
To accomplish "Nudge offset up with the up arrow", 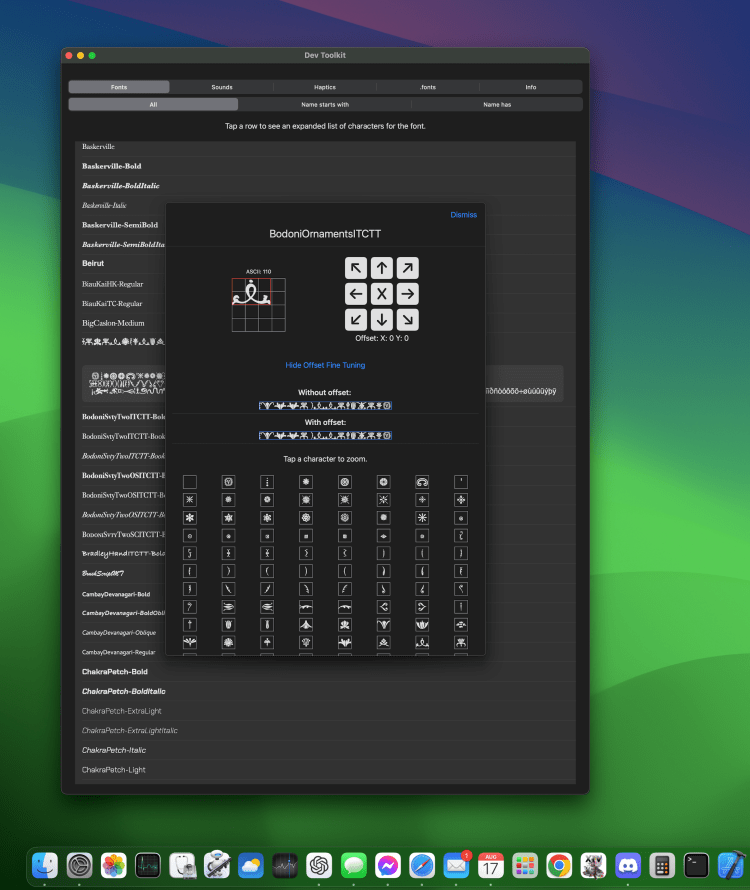I will [x=382, y=268].
